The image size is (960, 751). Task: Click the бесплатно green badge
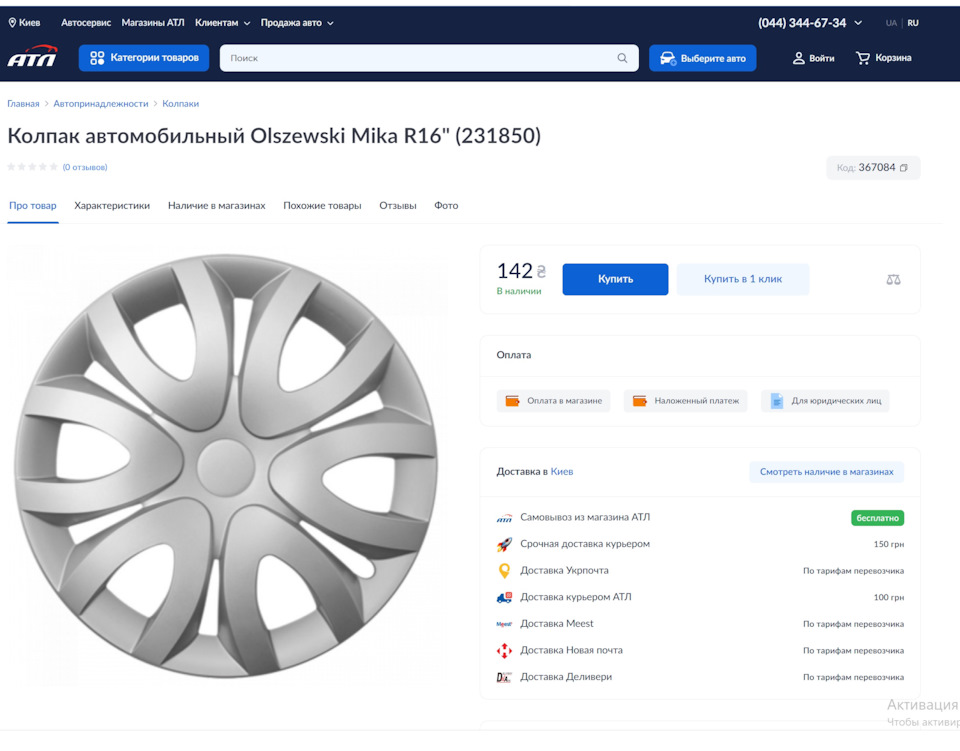(877, 518)
